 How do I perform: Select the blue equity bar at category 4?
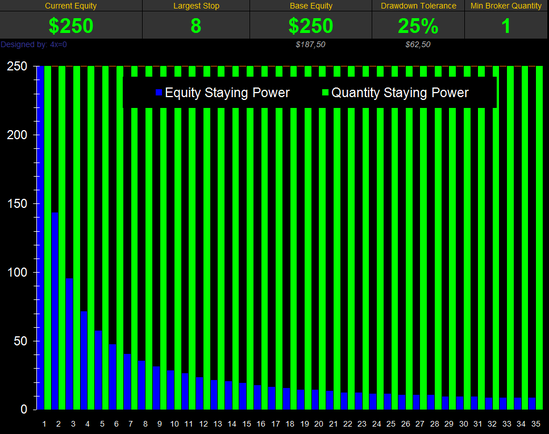[x=84, y=360]
